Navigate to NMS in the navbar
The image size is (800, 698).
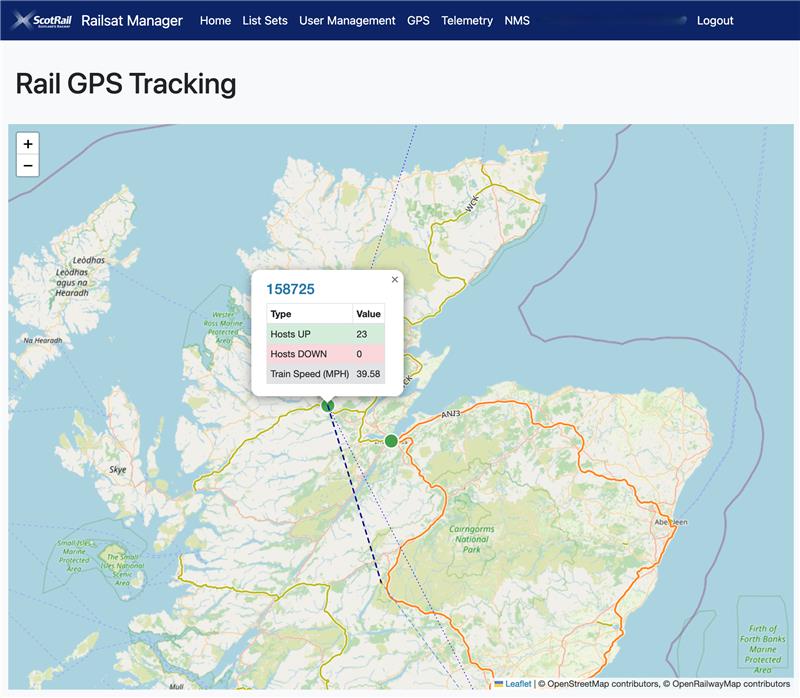click(517, 20)
